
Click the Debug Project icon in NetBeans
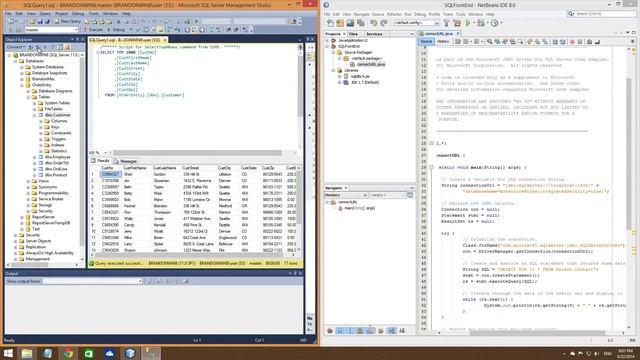click(x=482, y=23)
